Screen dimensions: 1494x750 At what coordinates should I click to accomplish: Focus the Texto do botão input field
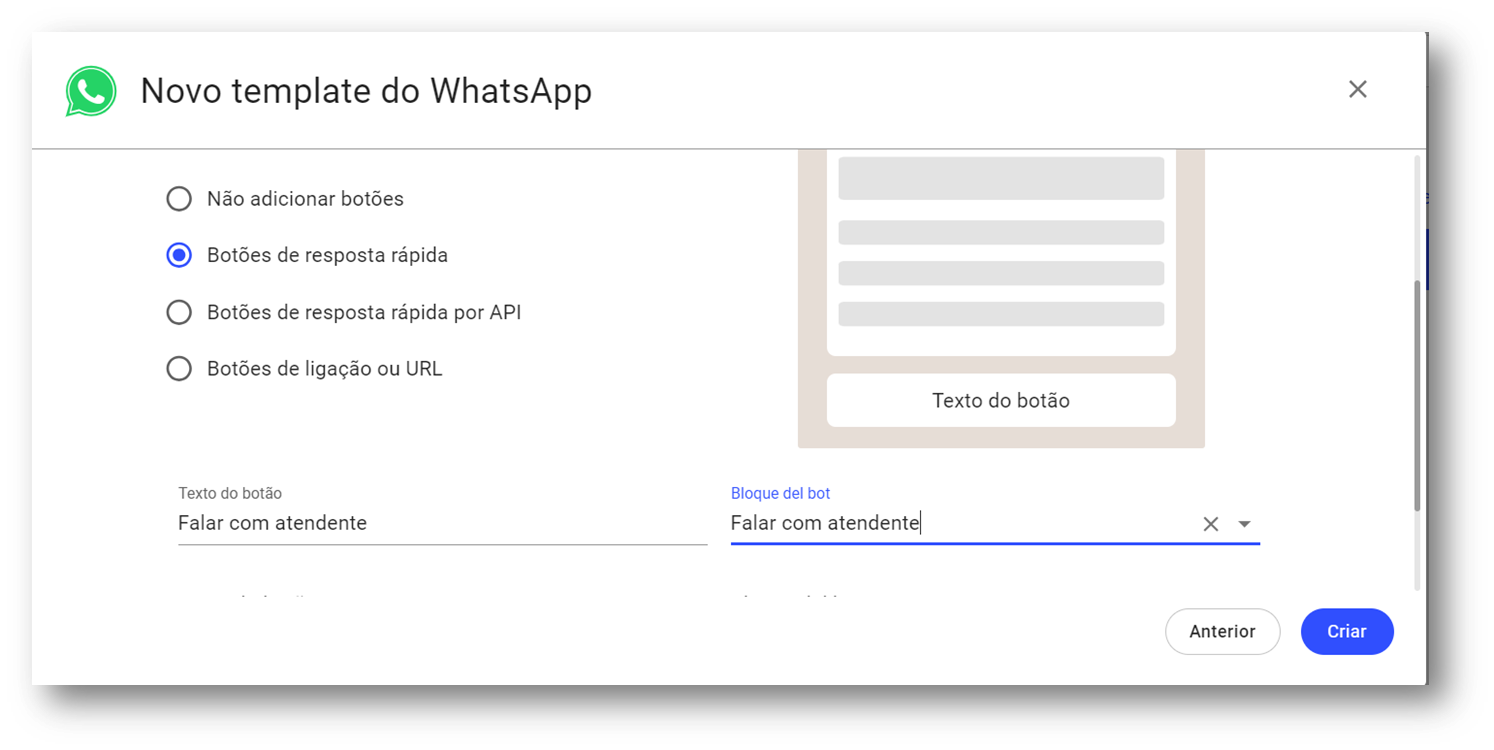click(442, 523)
